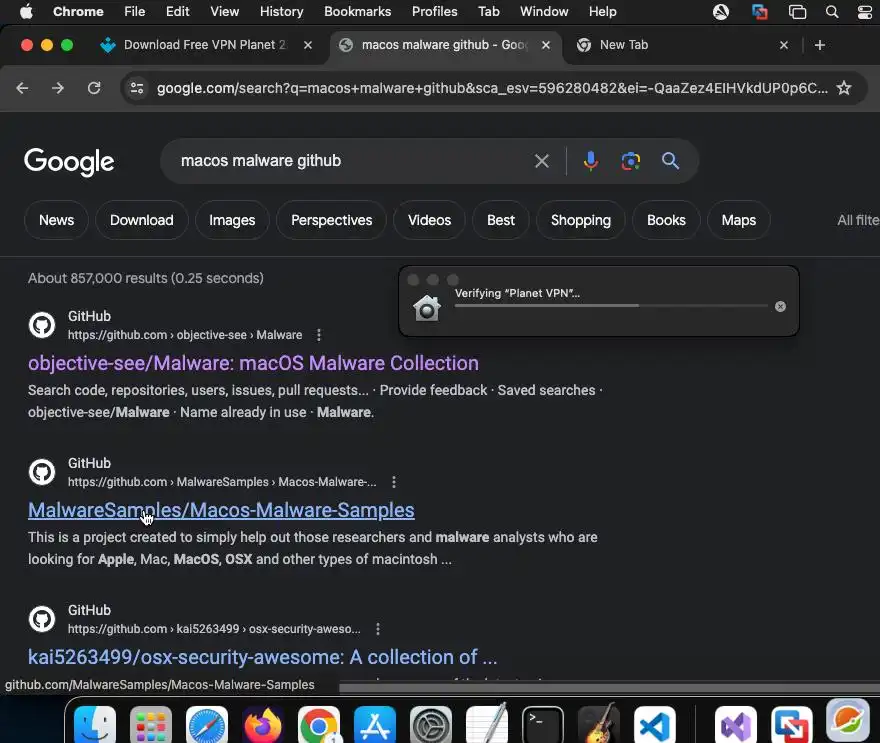Viewport: 880px width, 743px height.
Task: Open System Settings from the Dock
Action: 430,724
